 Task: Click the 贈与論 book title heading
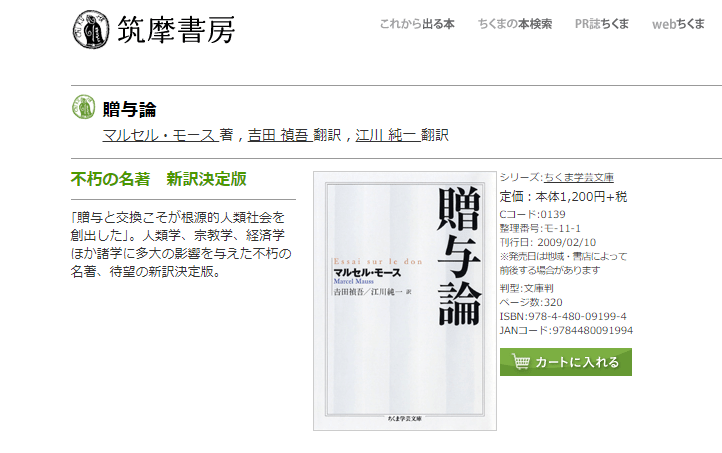pyautogui.click(x=129, y=110)
